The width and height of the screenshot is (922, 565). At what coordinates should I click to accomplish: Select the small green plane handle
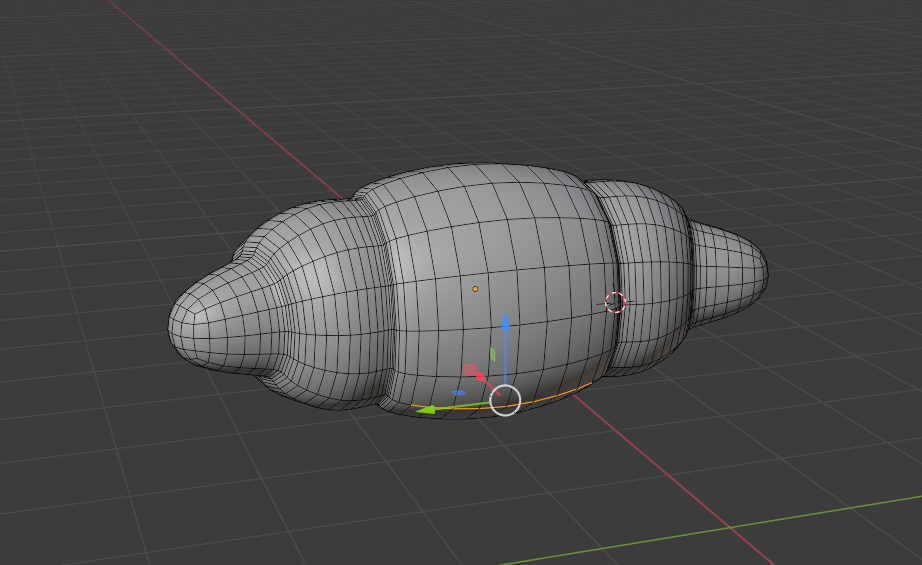click(x=492, y=354)
